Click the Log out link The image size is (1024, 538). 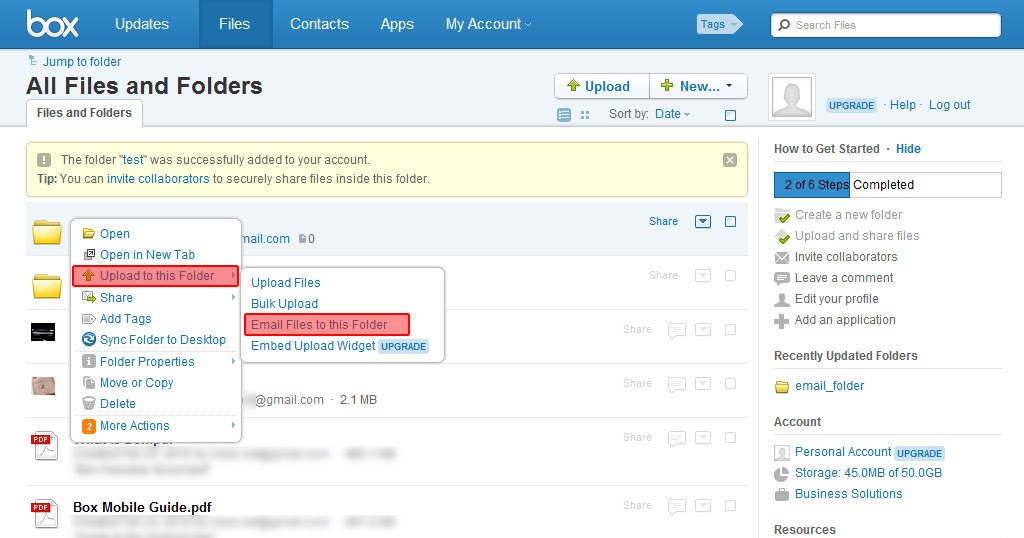pyautogui.click(x=949, y=105)
